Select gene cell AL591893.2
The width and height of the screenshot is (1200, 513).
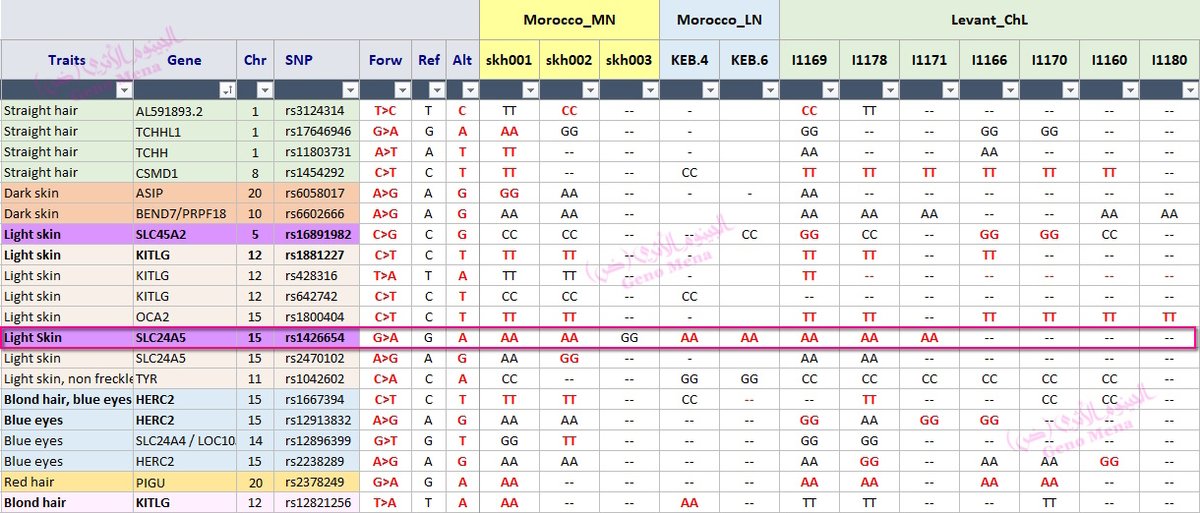coord(184,111)
